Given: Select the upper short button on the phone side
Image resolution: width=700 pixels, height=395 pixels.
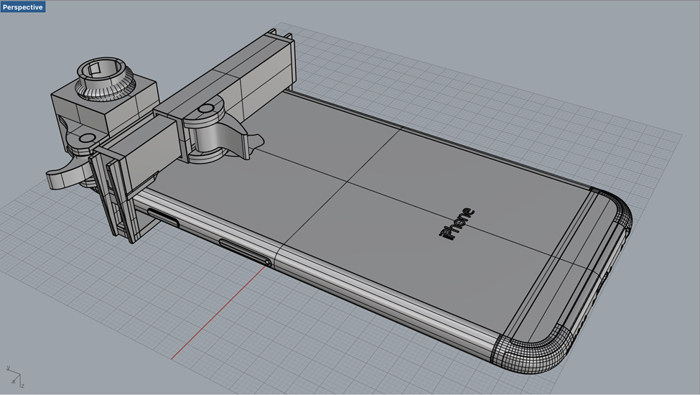Looking at the screenshot, I should pyautogui.click(x=163, y=218).
